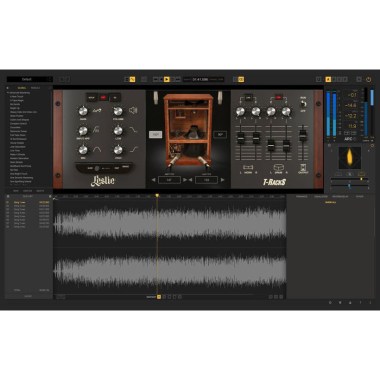Toggle the red ON button on Leslie amp
The height and width of the screenshot is (380, 380).
[x=103, y=98]
